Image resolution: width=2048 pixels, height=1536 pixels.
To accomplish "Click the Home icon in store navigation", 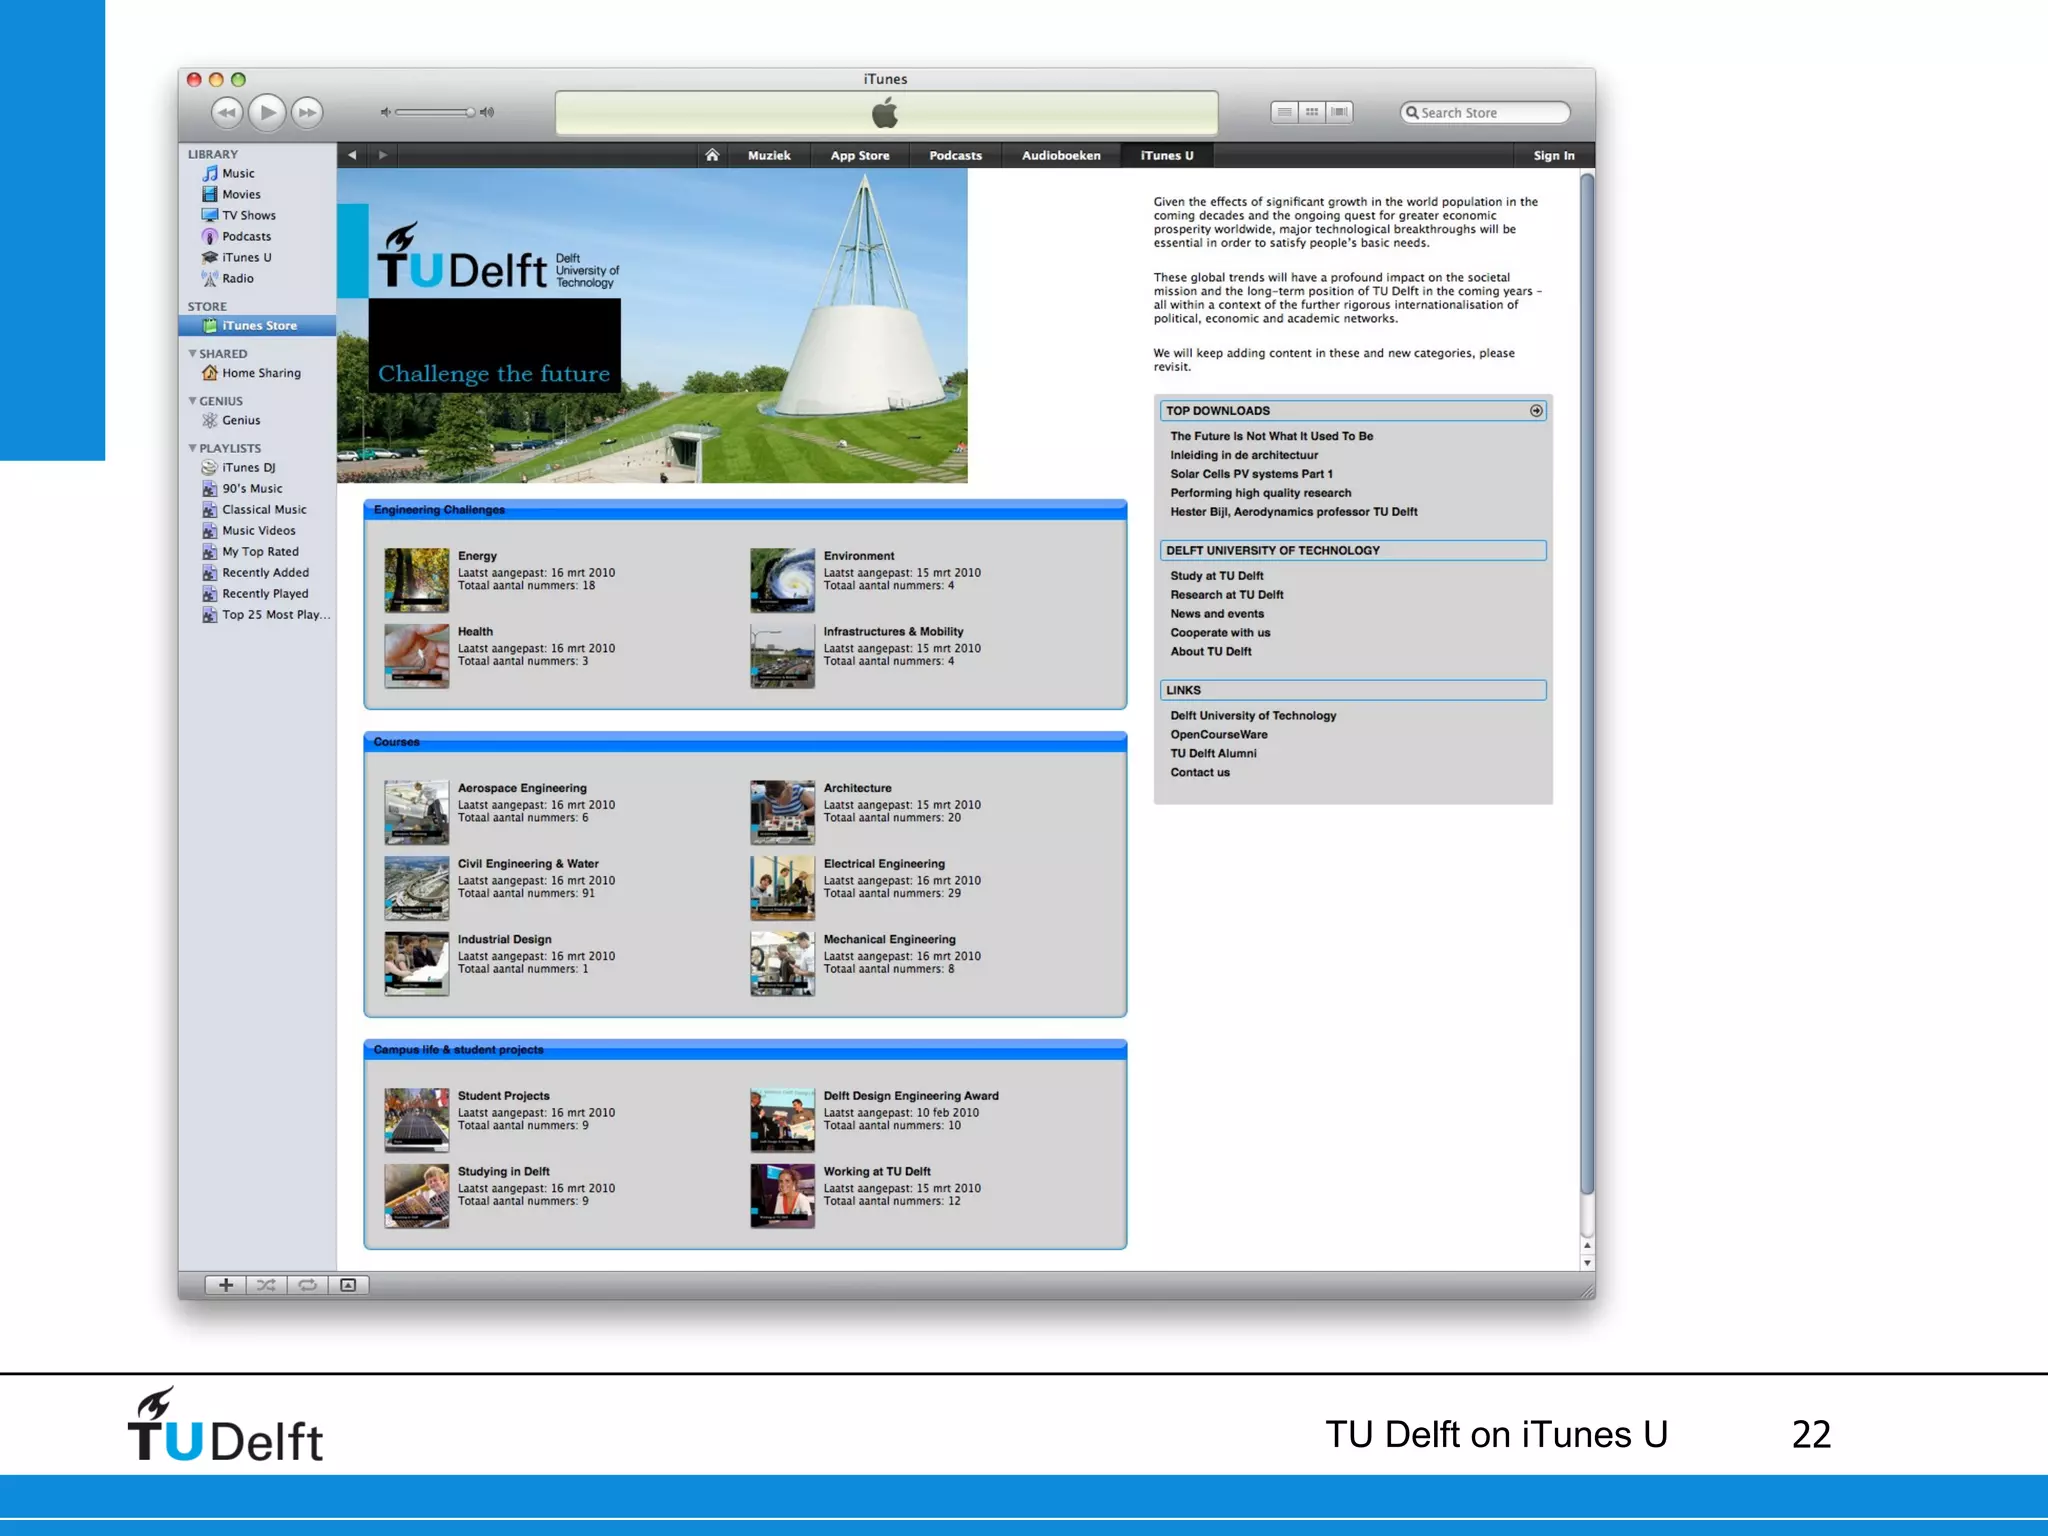I will click(712, 155).
